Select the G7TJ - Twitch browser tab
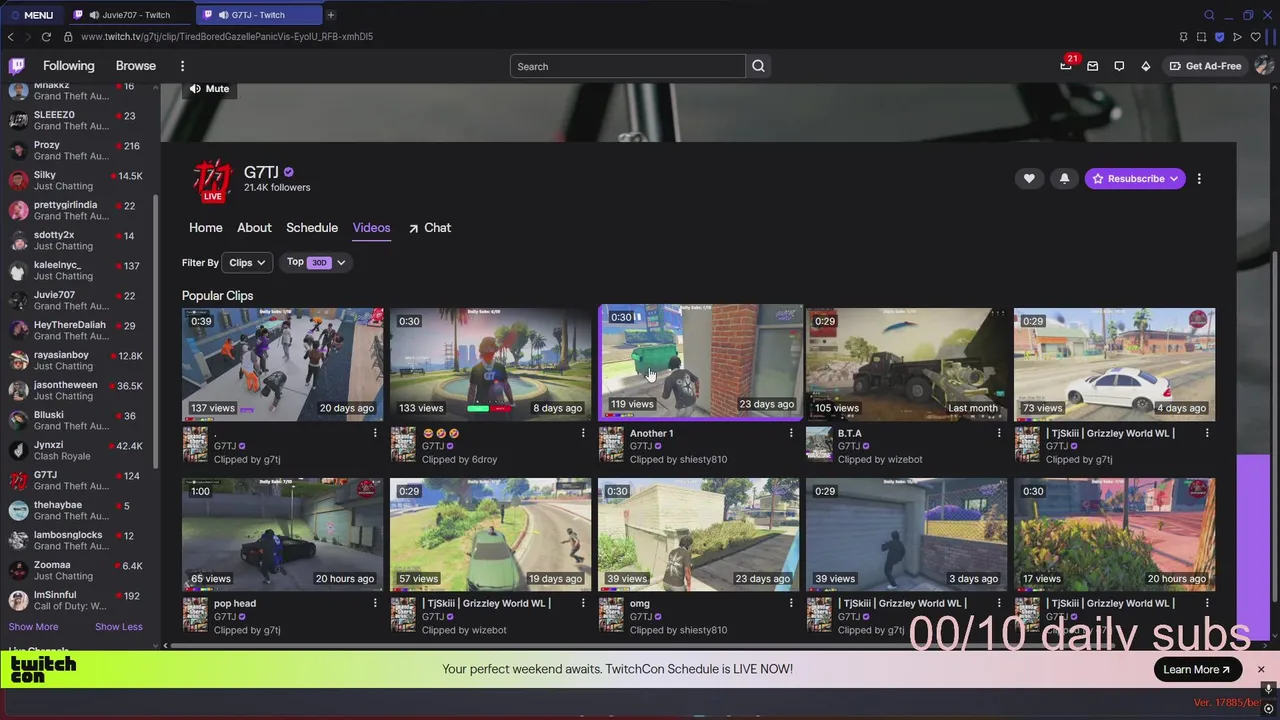The width and height of the screenshot is (1280, 720). click(258, 15)
